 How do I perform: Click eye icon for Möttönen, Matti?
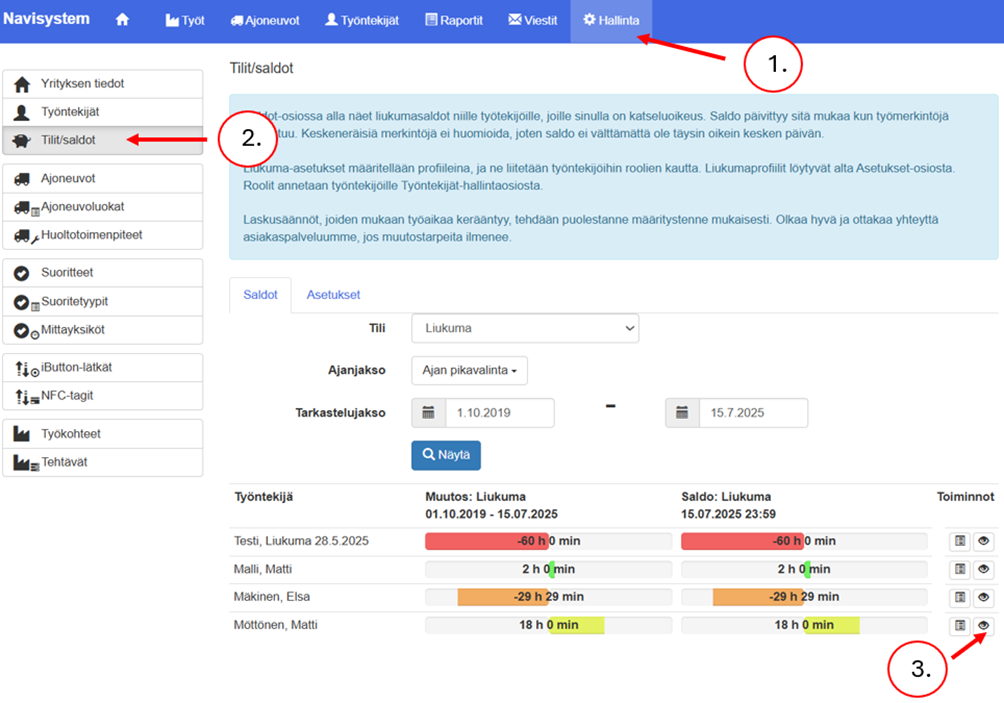coord(983,625)
